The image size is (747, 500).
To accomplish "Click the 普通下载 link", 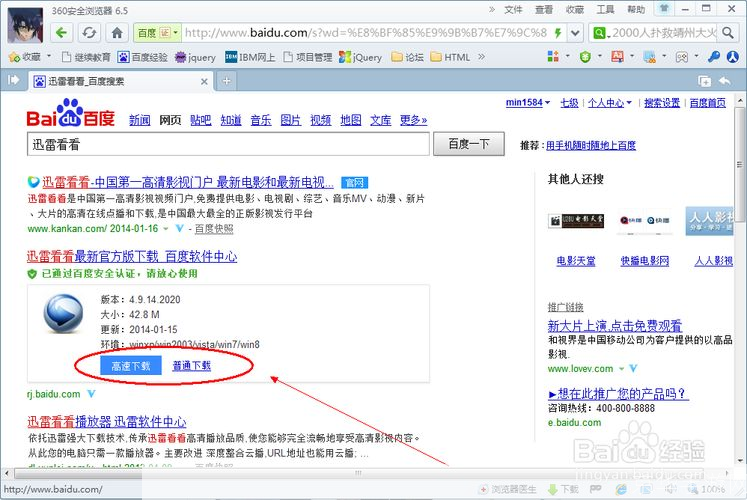I will tap(192, 366).
